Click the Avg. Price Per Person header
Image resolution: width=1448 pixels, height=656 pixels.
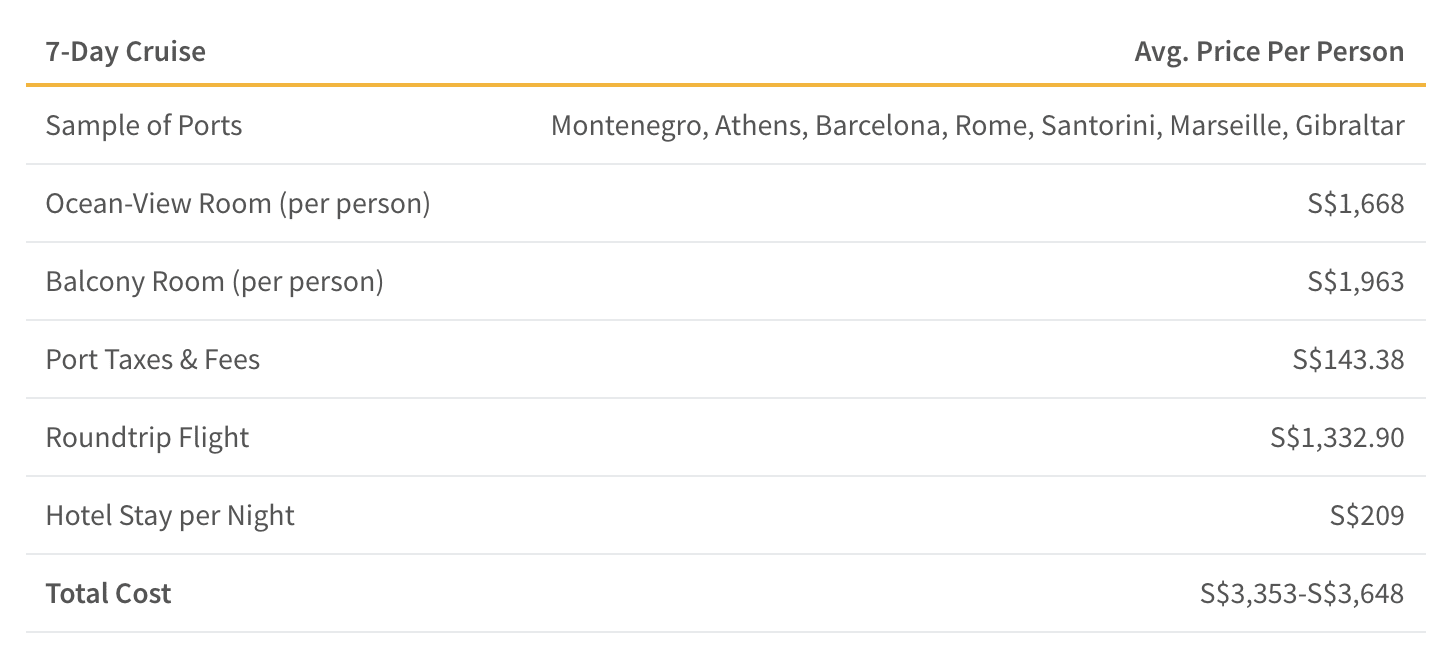[x=1269, y=52]
